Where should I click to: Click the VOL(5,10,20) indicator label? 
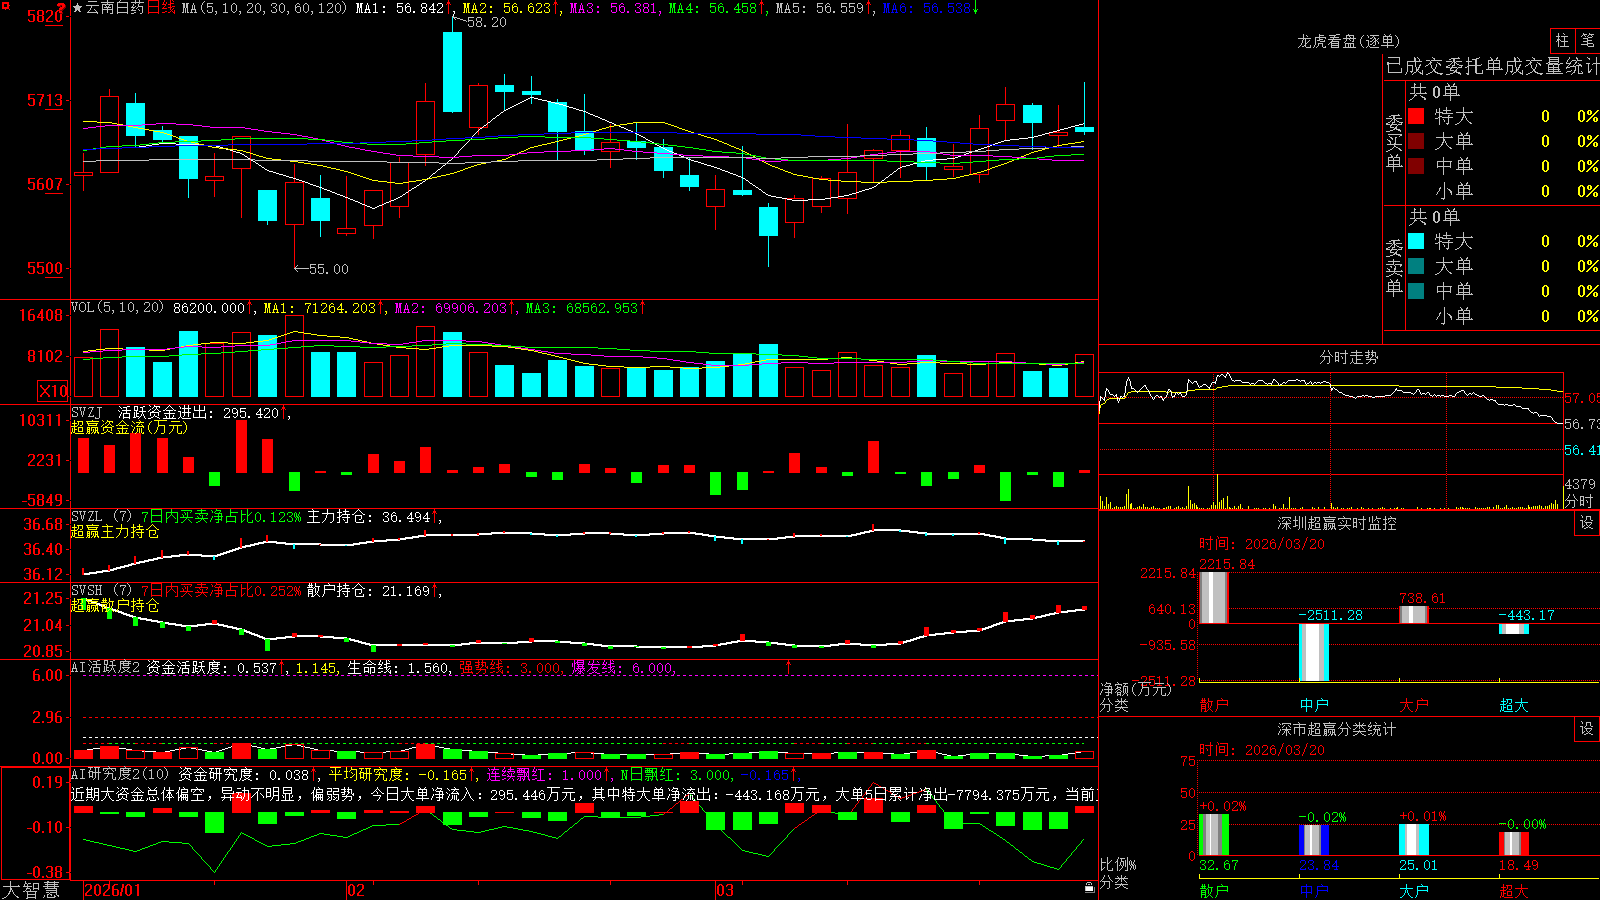(x=117, y=308)
